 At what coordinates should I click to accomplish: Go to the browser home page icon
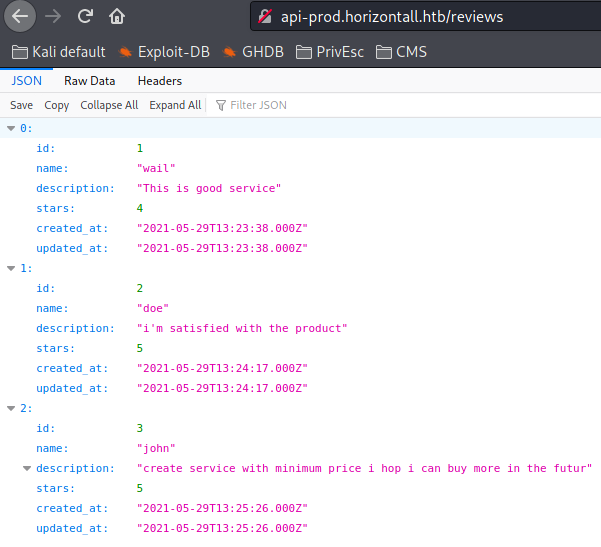point(117,16)
